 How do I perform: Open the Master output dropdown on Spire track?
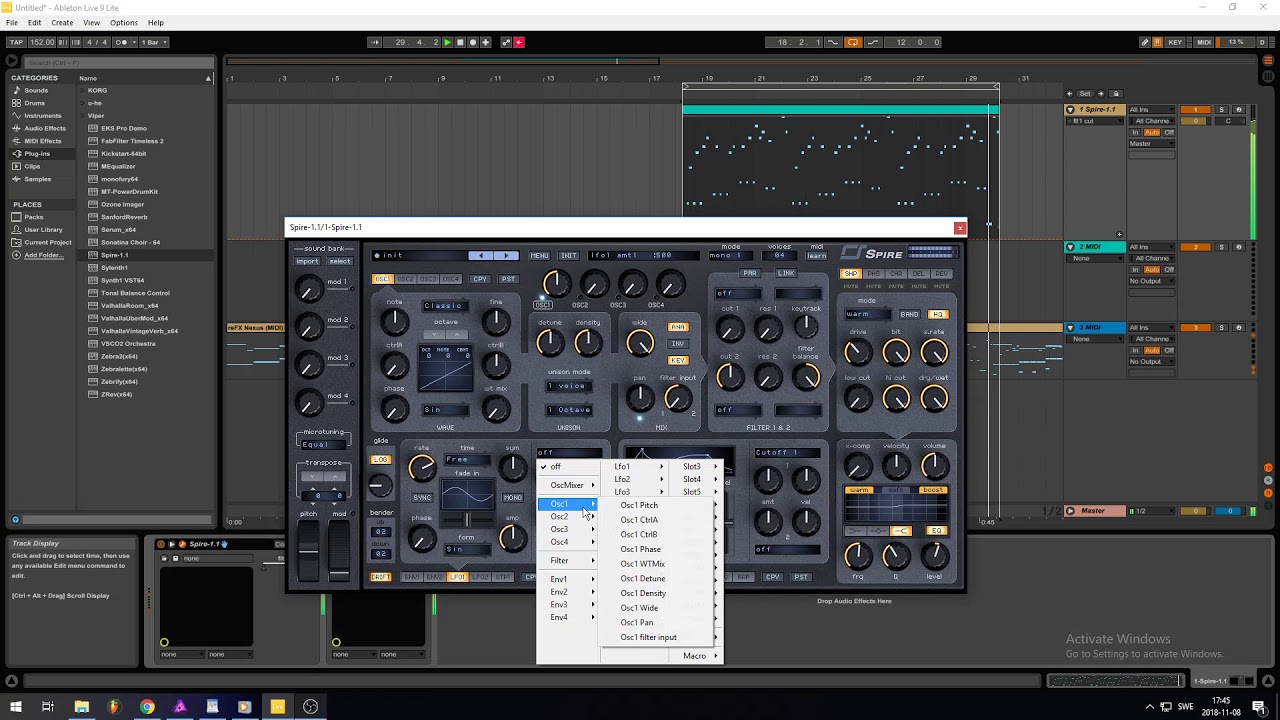(1151, 144)
